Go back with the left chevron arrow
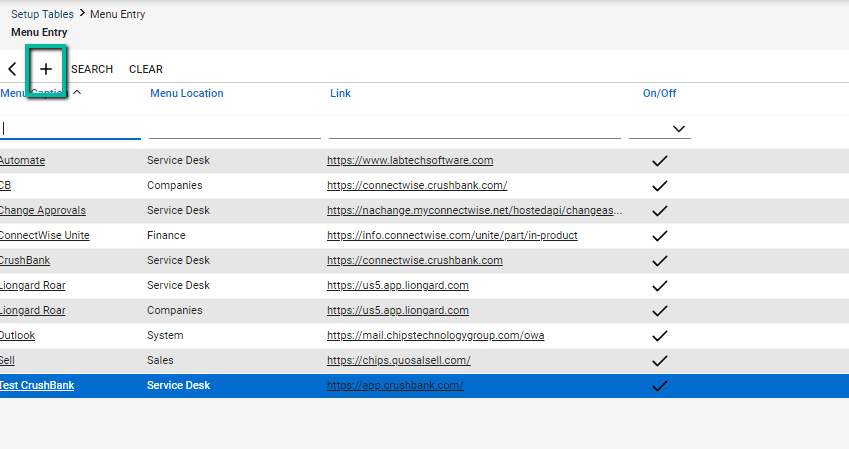Image resolution: width=849 pixels, height=449 pixels. pyautogui.click(x=12, y=69)
